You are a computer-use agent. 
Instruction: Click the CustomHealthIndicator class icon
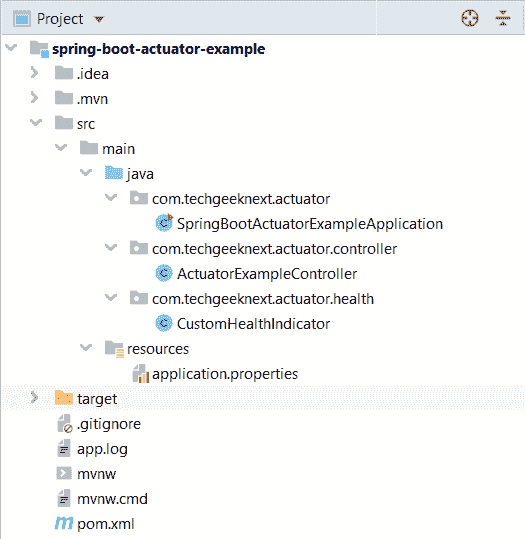164,323
